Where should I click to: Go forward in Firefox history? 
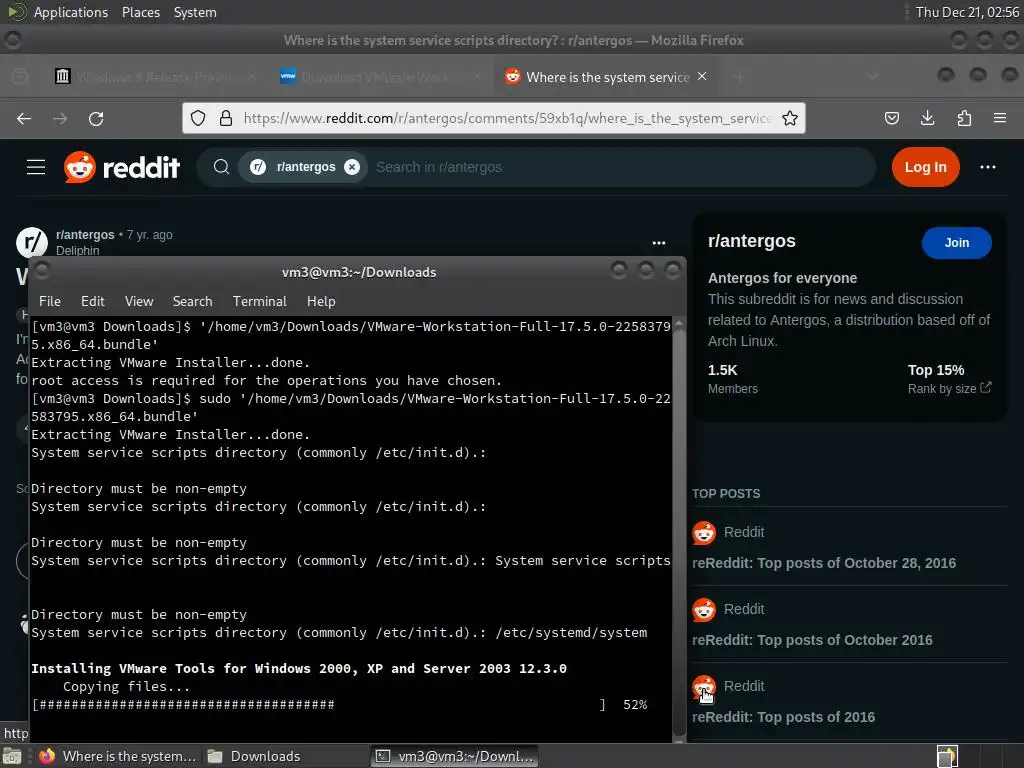[x=59, y=118]
